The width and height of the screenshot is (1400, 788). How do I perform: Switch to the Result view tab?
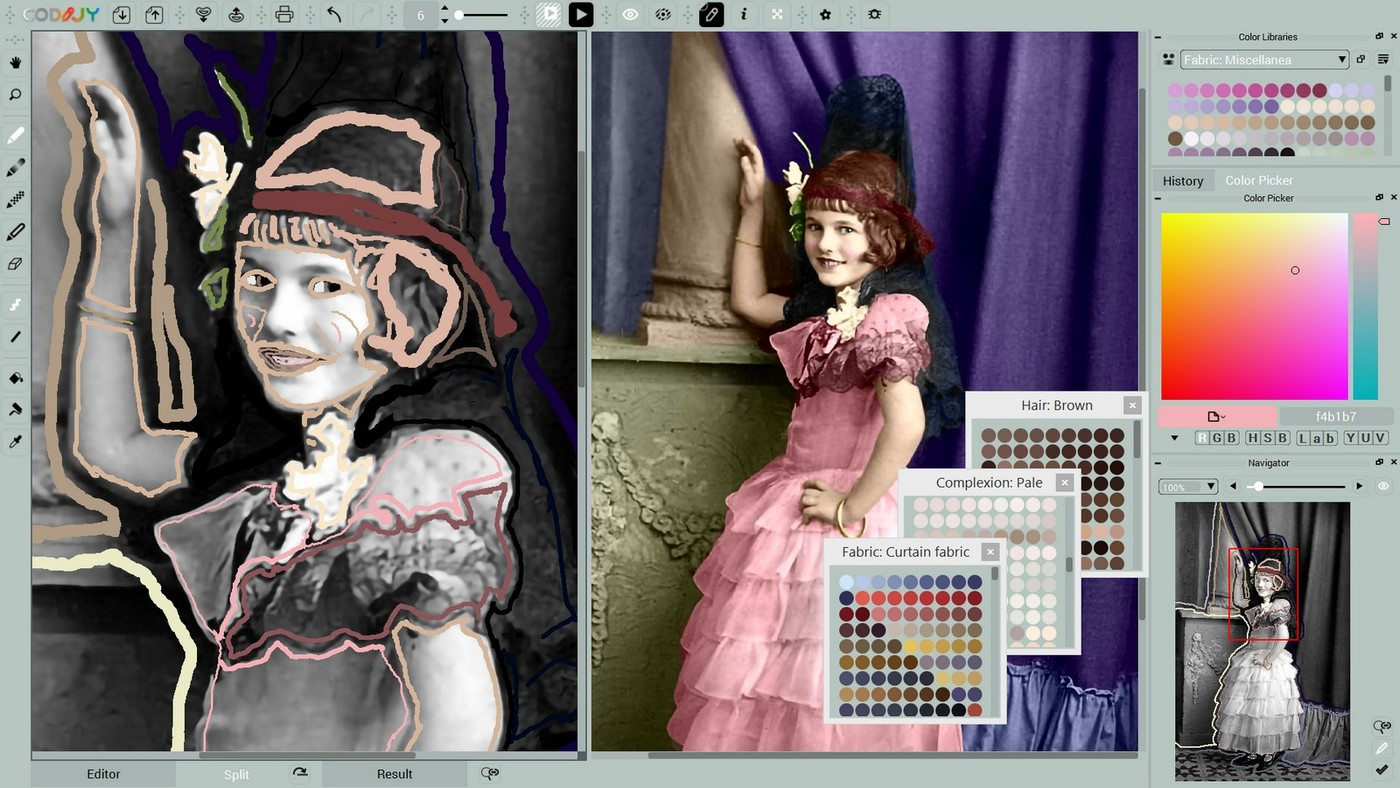394,774
